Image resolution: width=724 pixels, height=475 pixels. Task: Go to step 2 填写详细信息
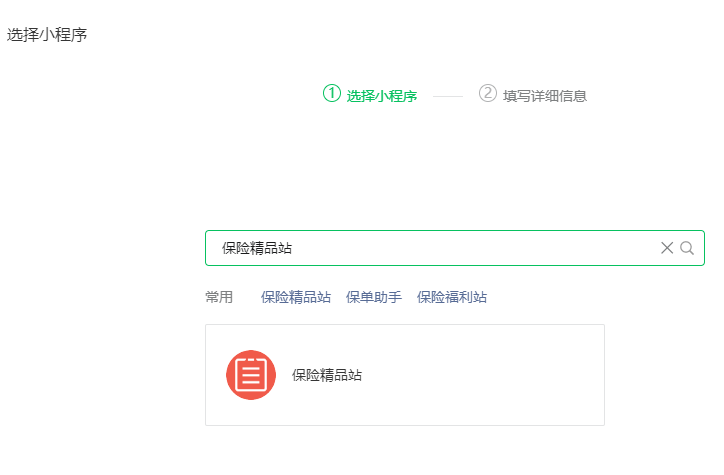(533, 94)
